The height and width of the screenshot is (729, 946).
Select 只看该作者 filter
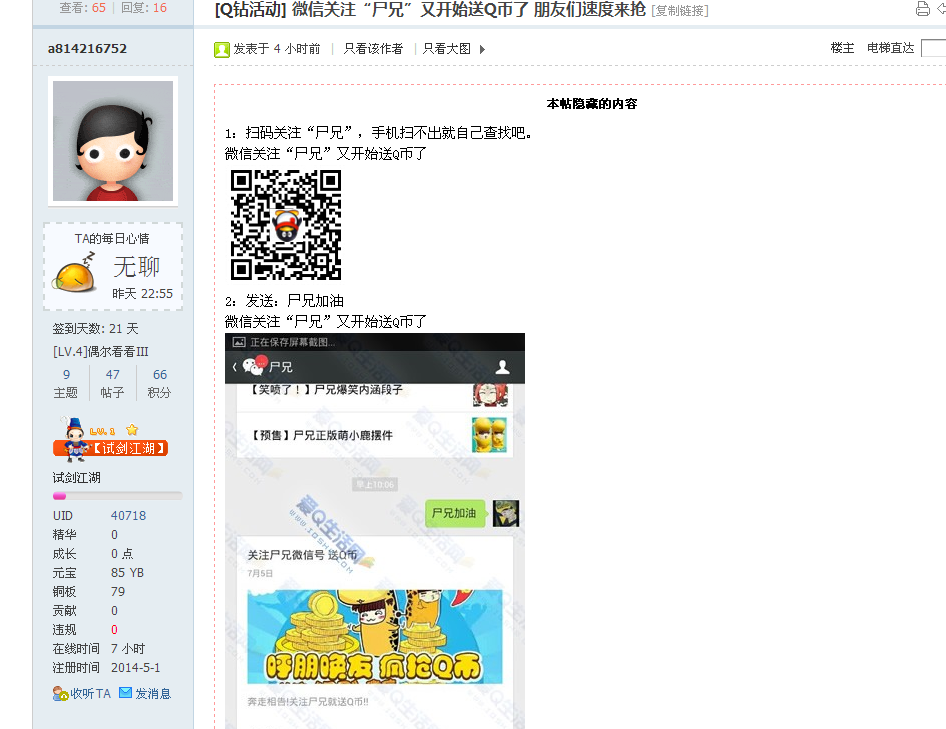[x=373, y=49]
